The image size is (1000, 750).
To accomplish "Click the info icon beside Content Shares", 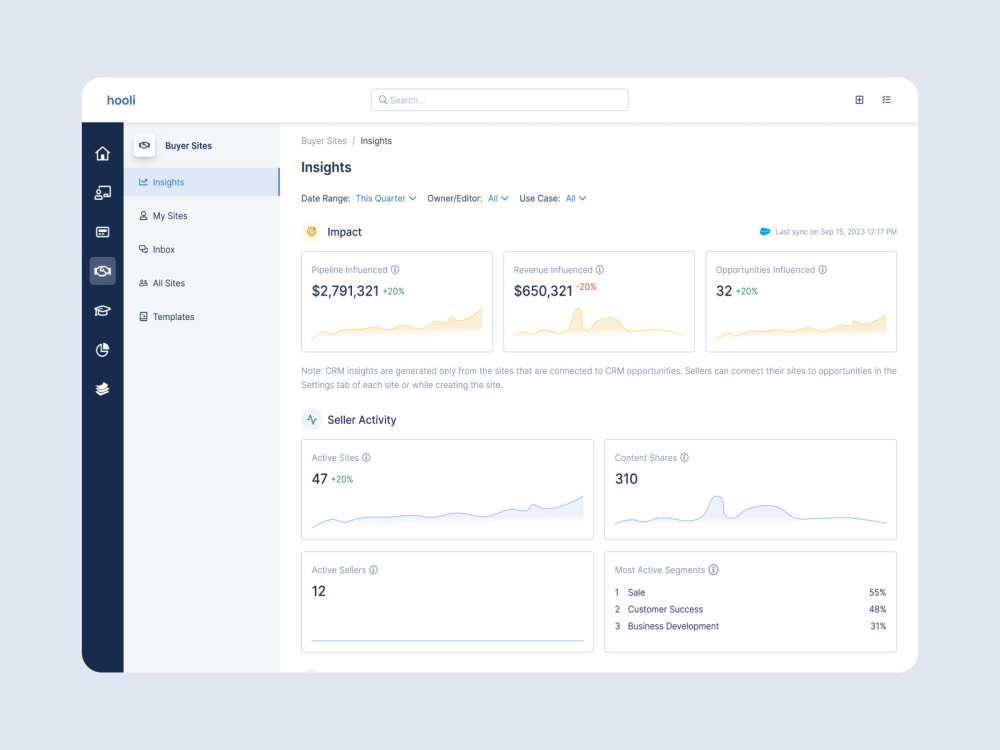I will point(684,458).
